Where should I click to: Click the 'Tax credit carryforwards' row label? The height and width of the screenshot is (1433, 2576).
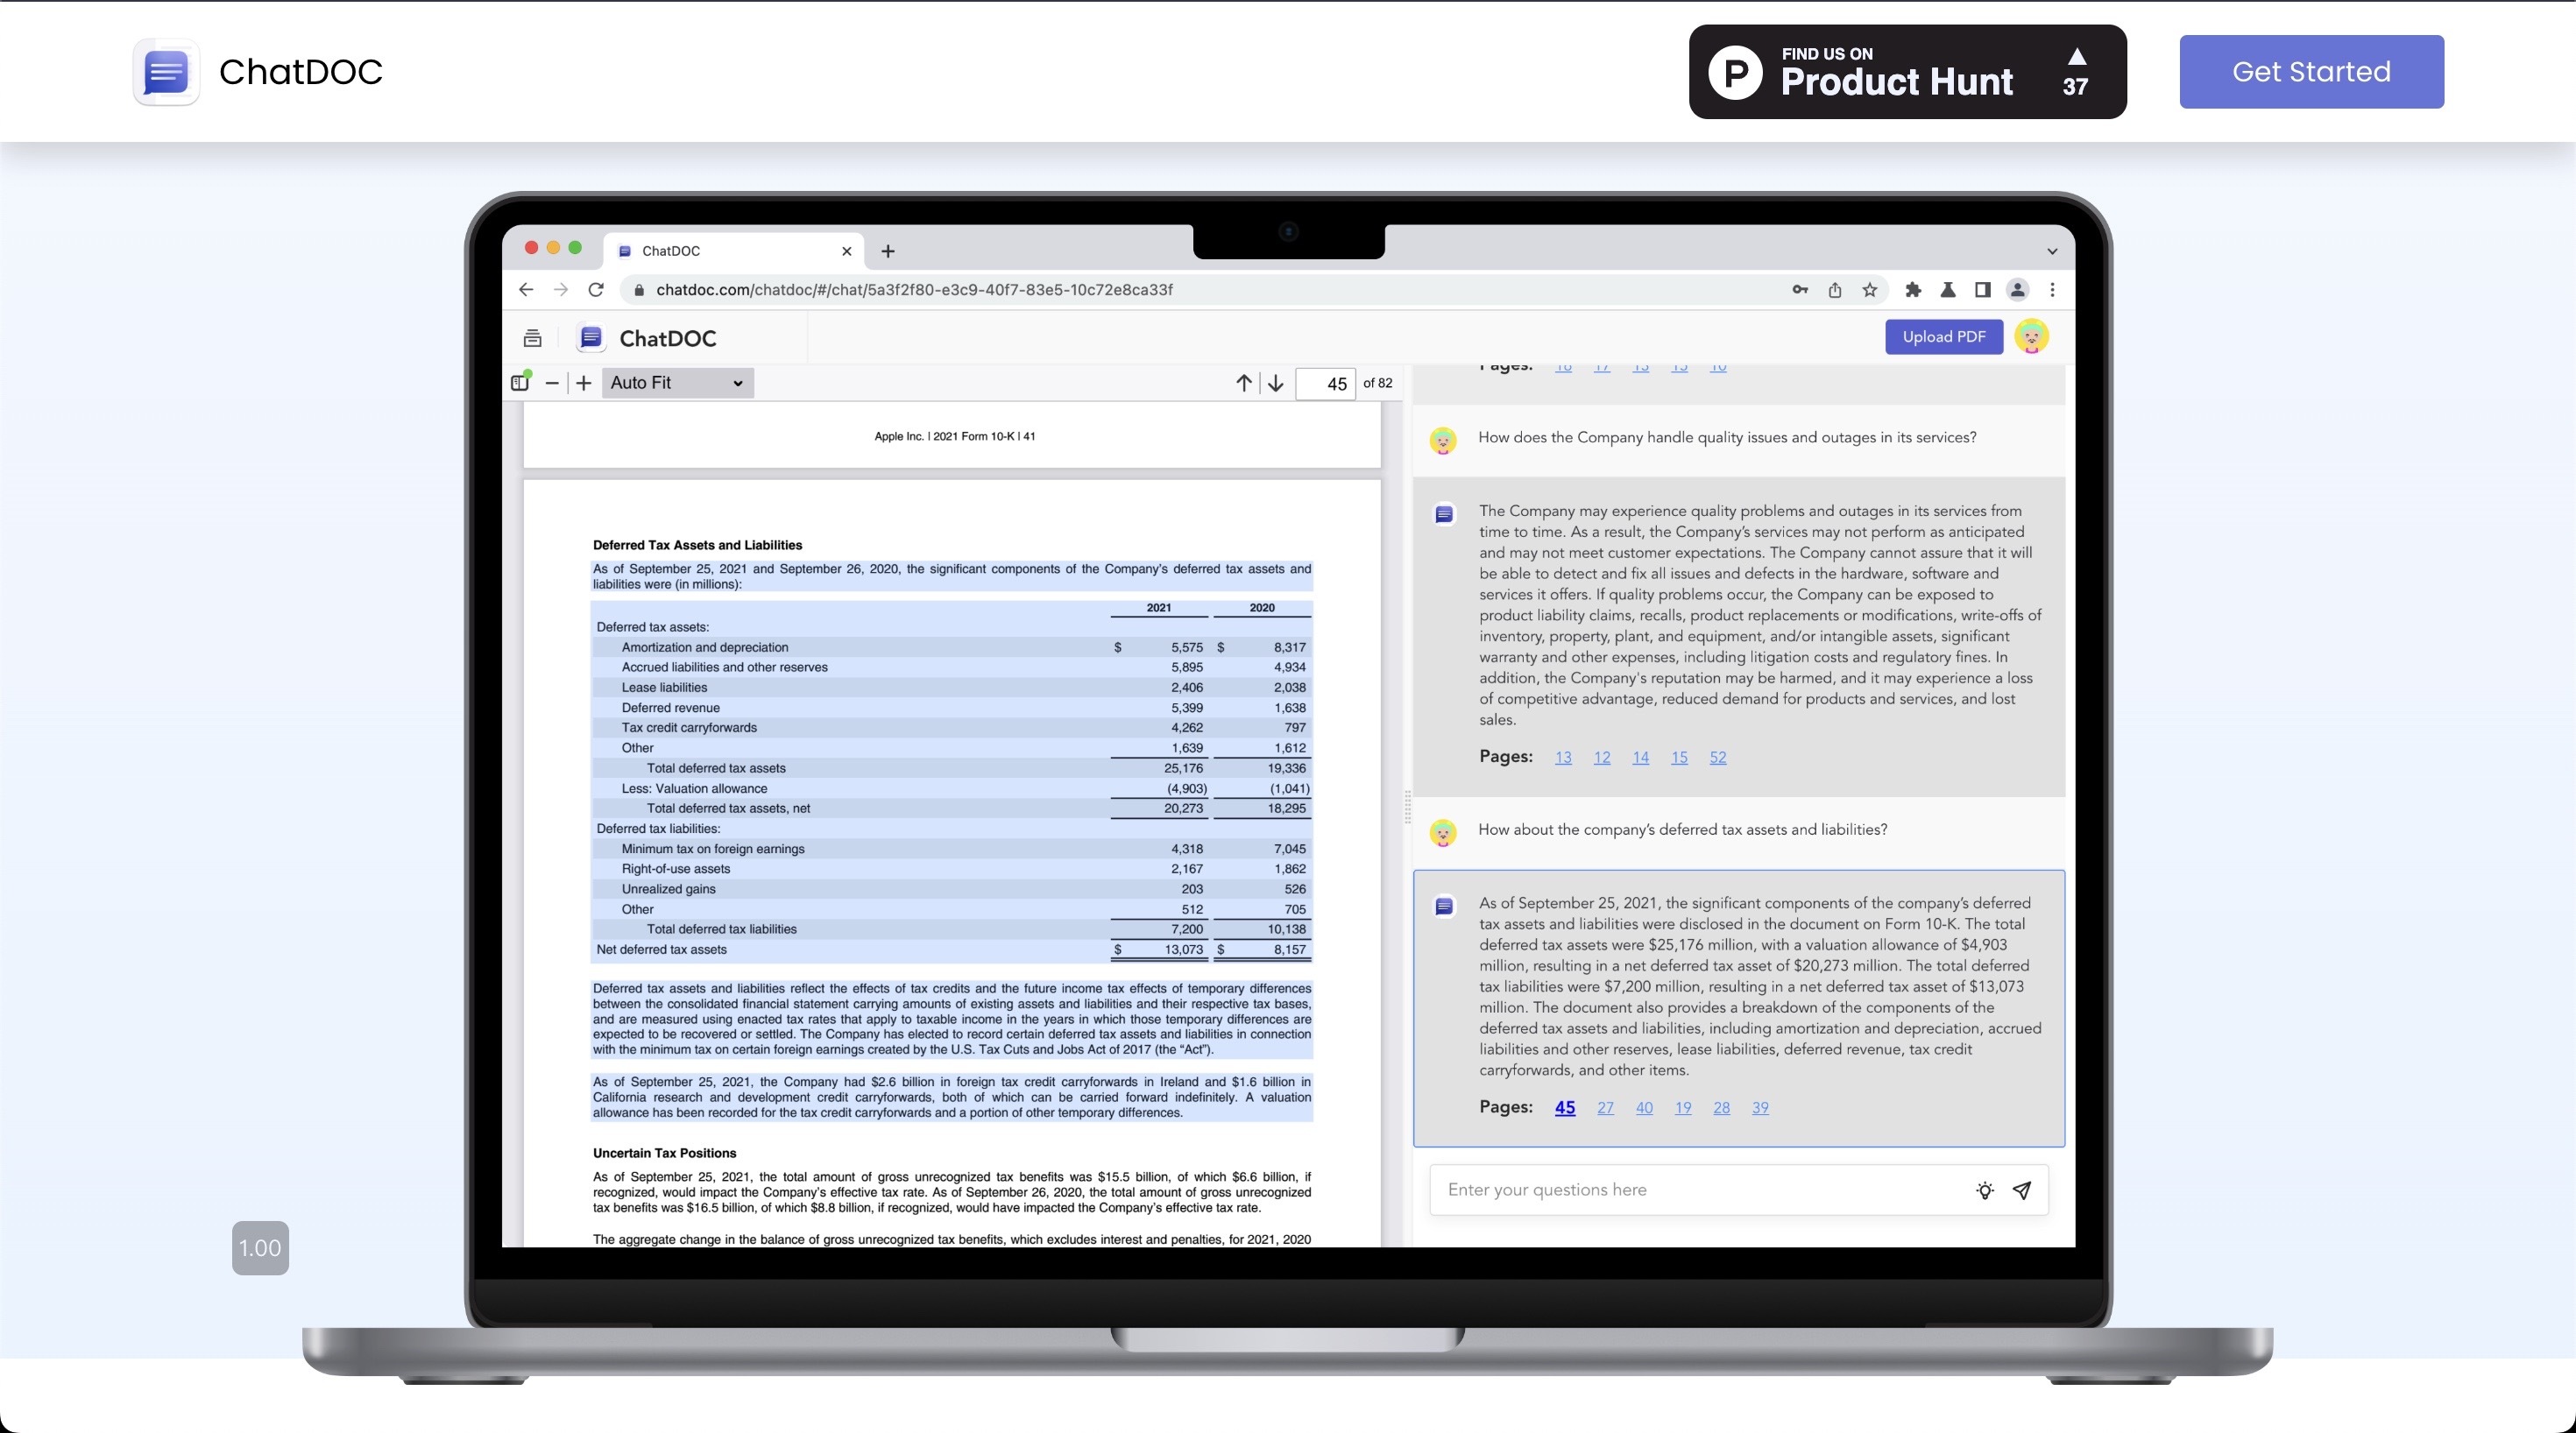click(689, 728)
